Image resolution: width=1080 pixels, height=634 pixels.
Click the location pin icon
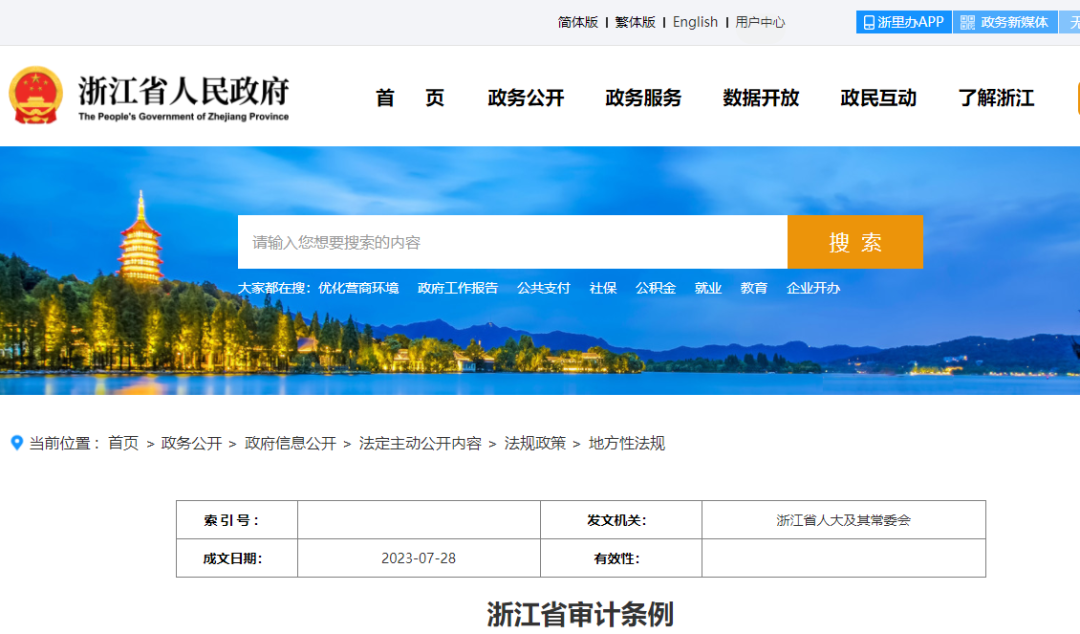16,443
